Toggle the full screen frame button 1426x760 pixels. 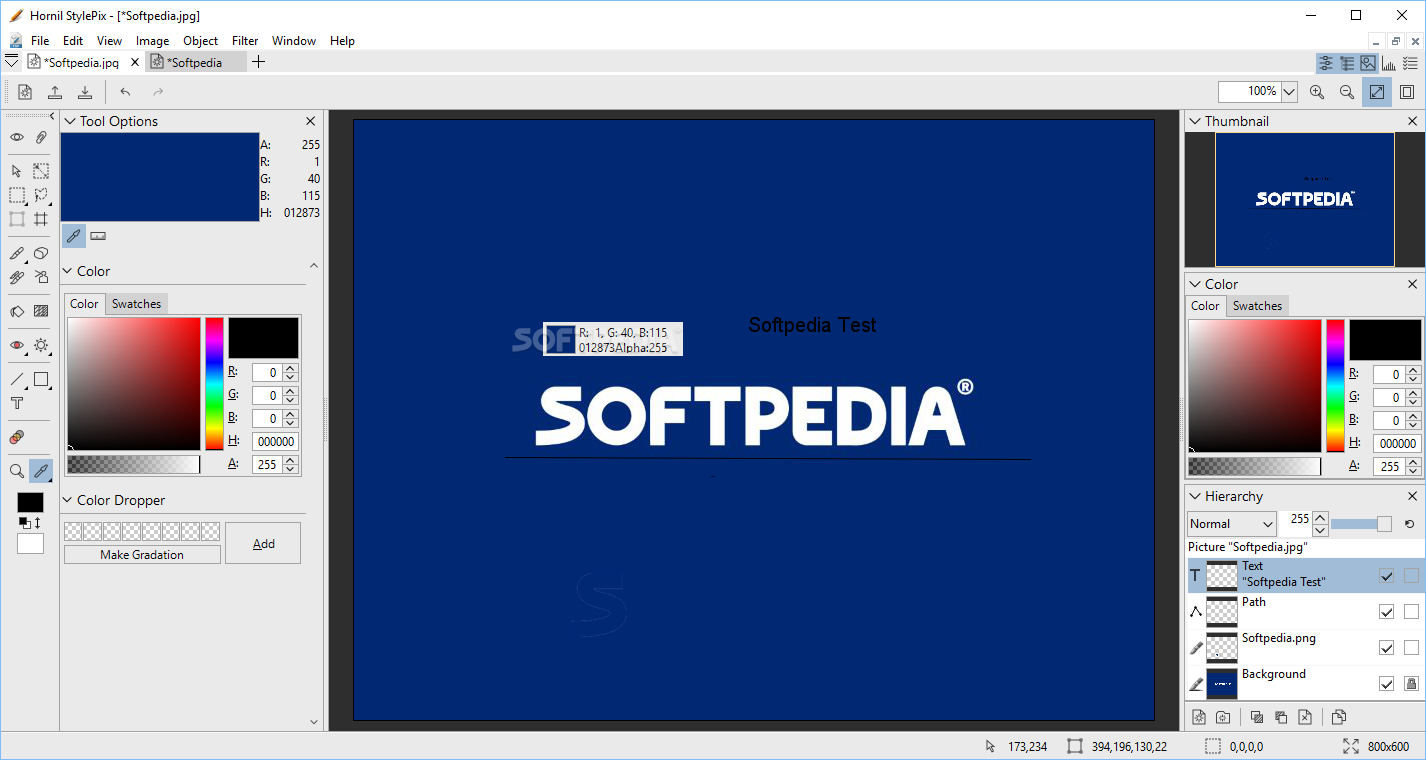(1407, 92)
